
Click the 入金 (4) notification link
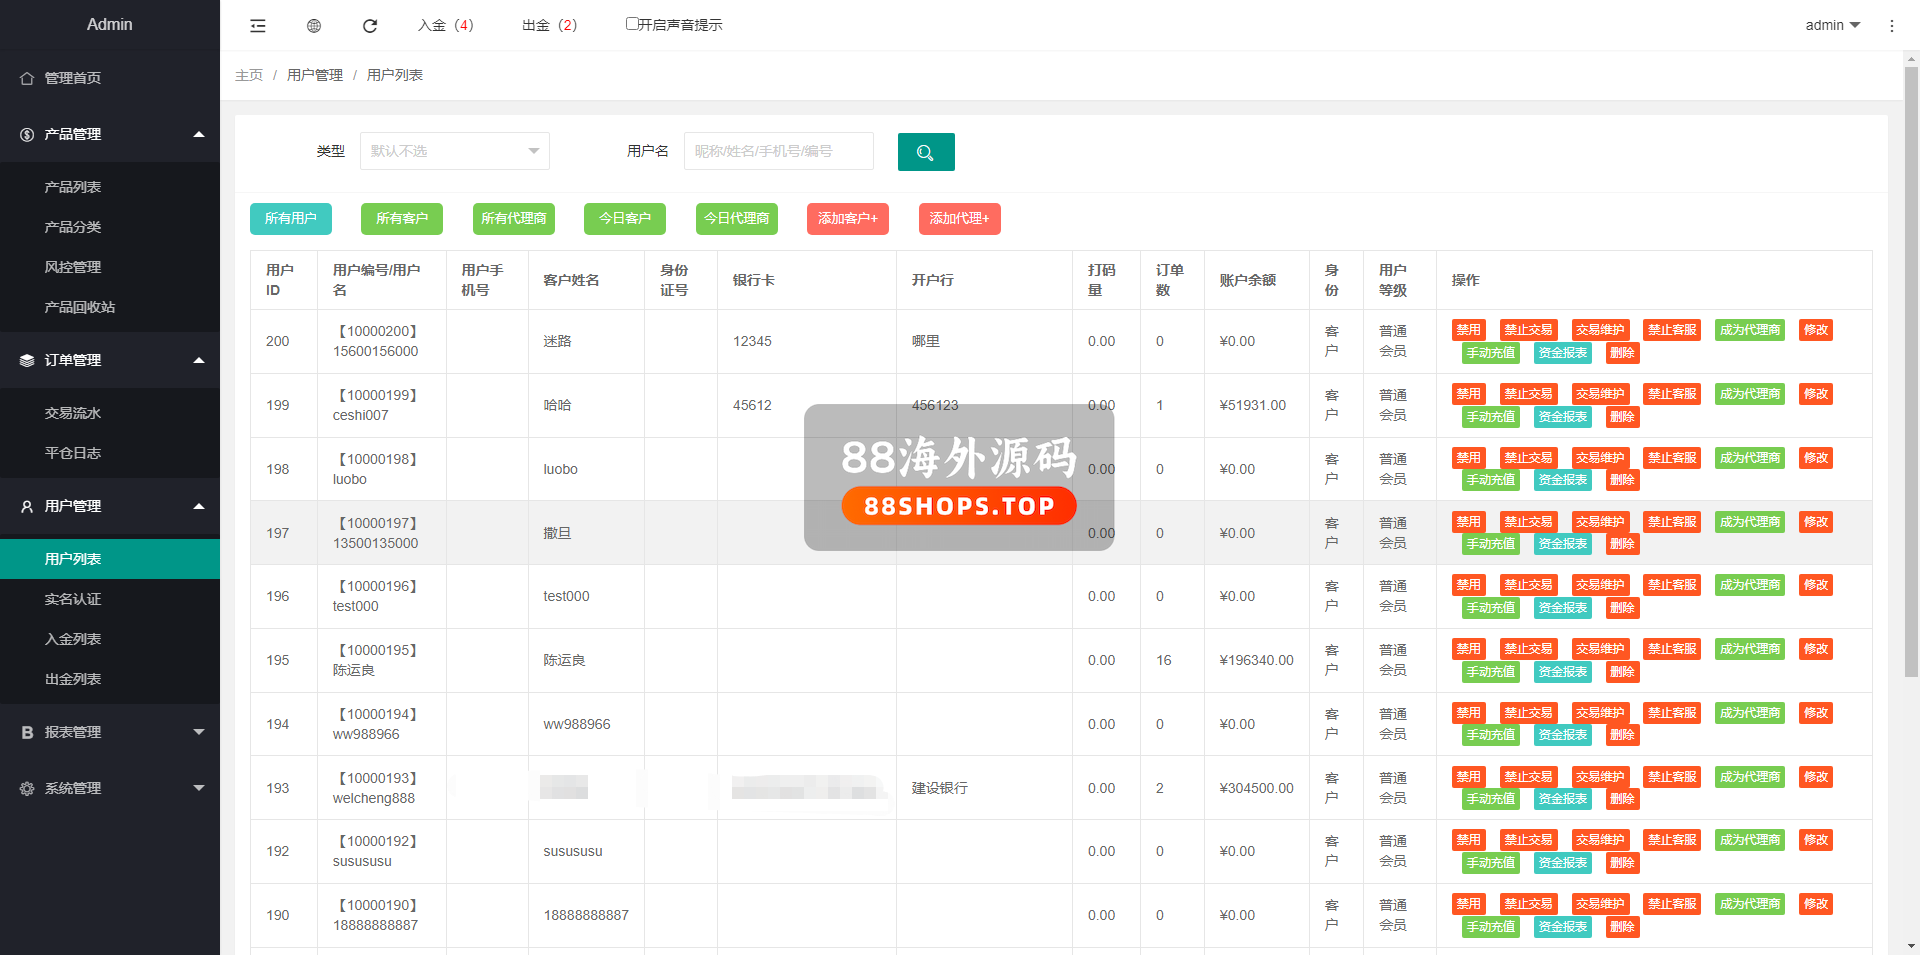coord(446,25)
